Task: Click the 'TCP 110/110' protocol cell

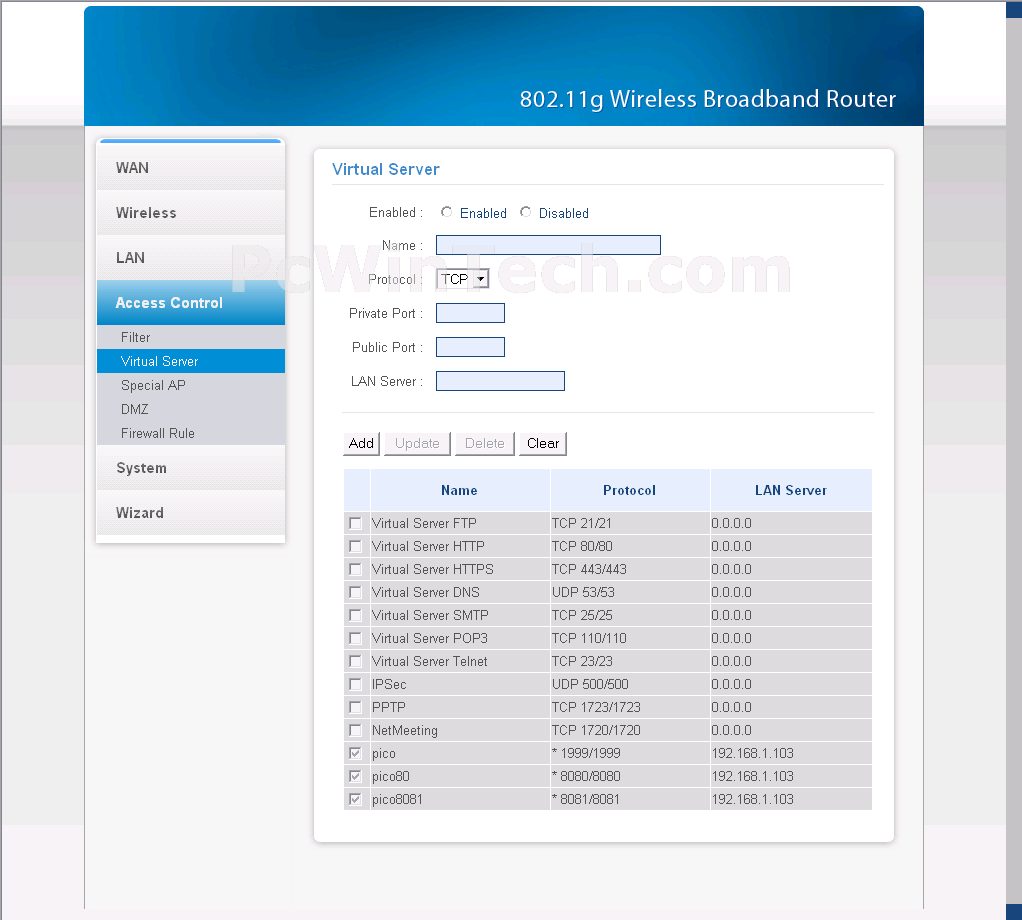Action: pyautogui.click(x=630, y=638)
